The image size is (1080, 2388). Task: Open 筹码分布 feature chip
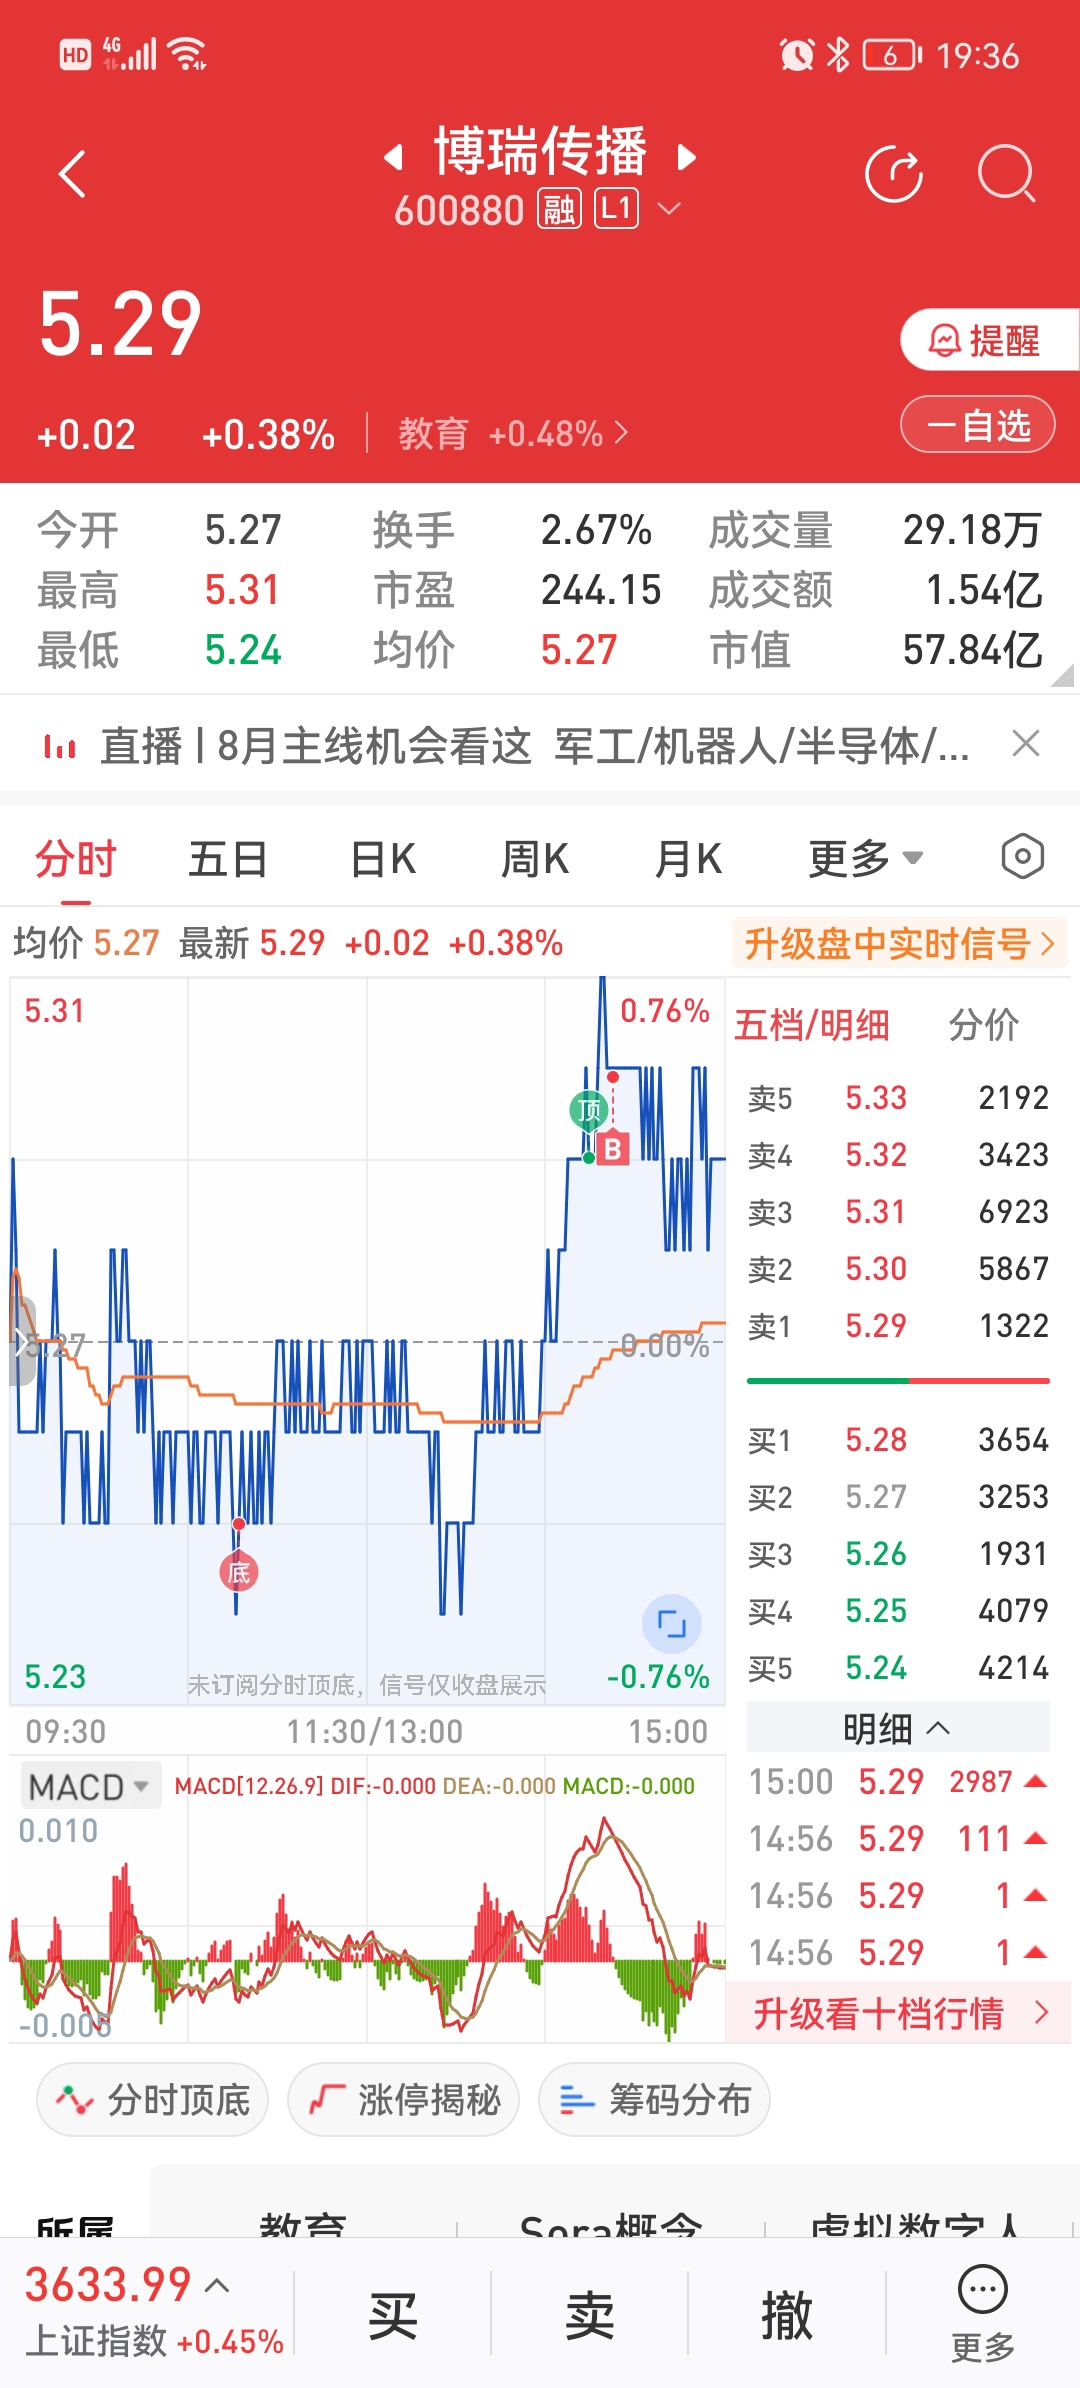(654, 2099)
